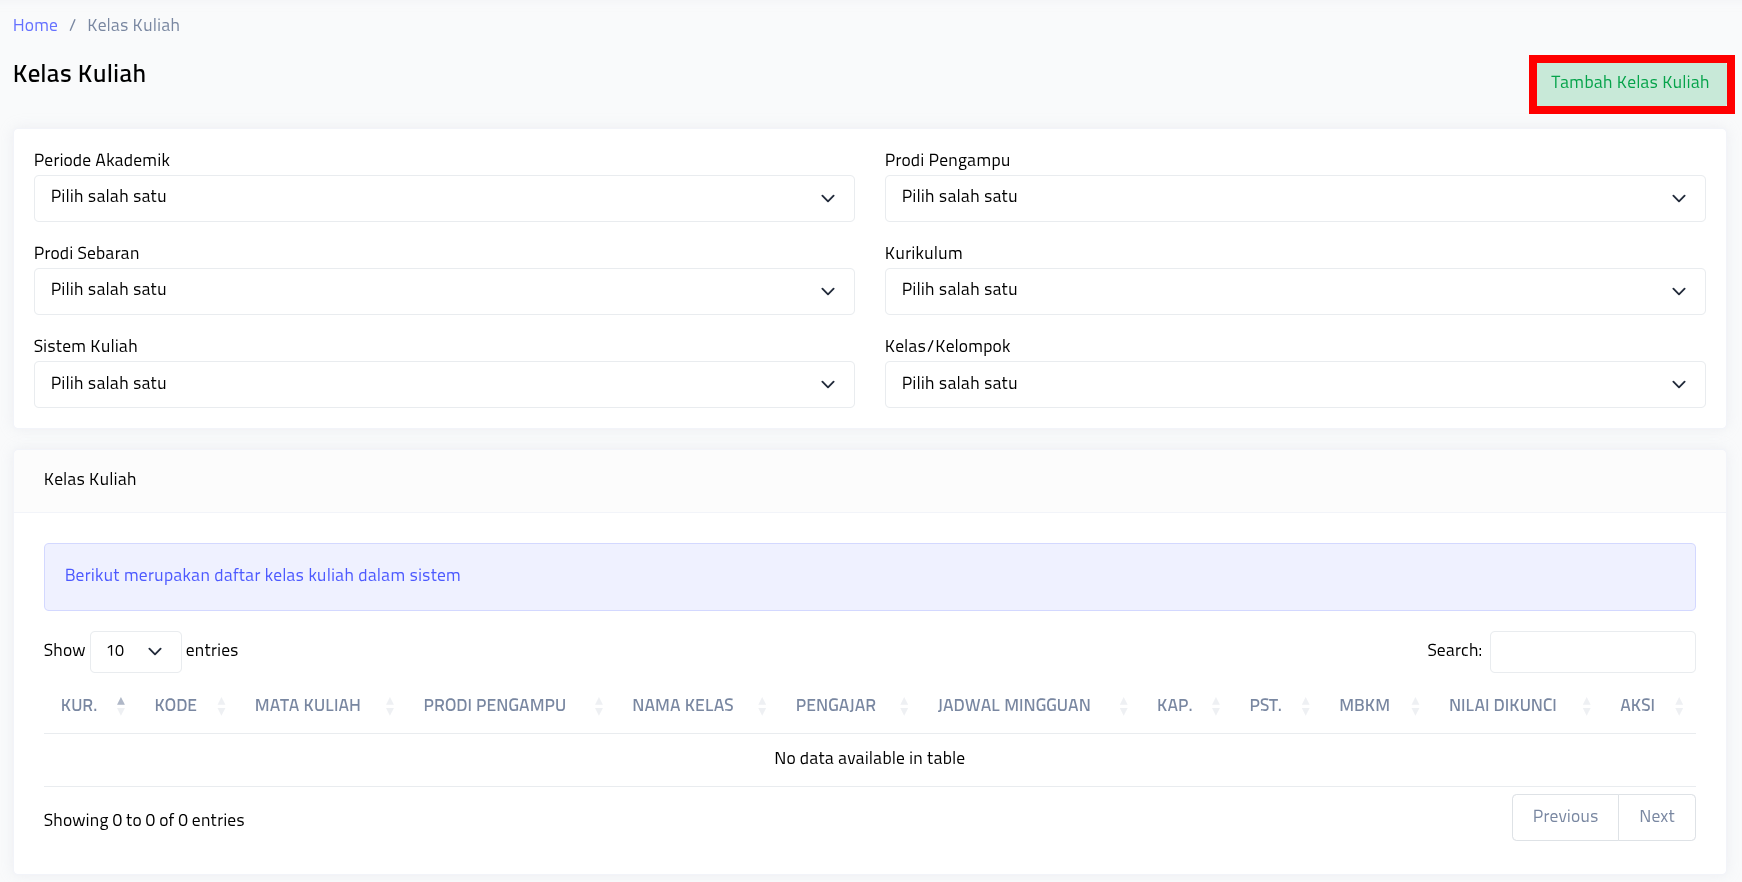Change the Show entries count dropdown
The height and width of the screenshot is (882, 1742).
[x=135, y=651]
